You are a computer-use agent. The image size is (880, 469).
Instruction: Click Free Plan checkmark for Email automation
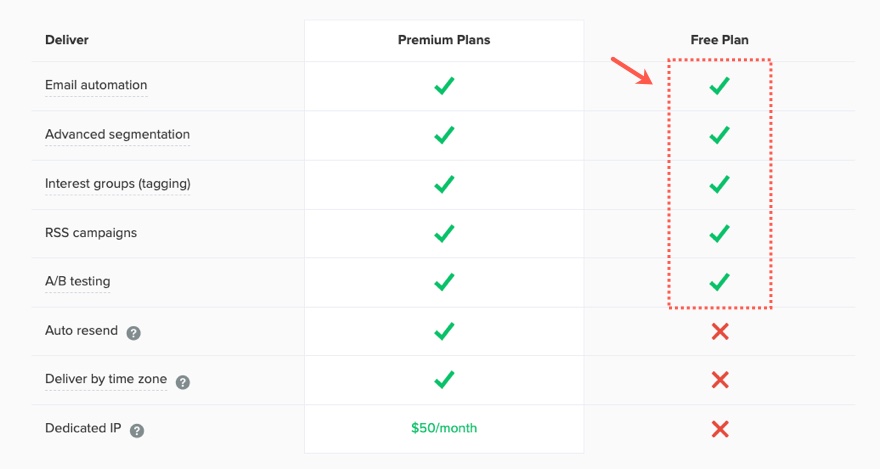pos(719,86)
